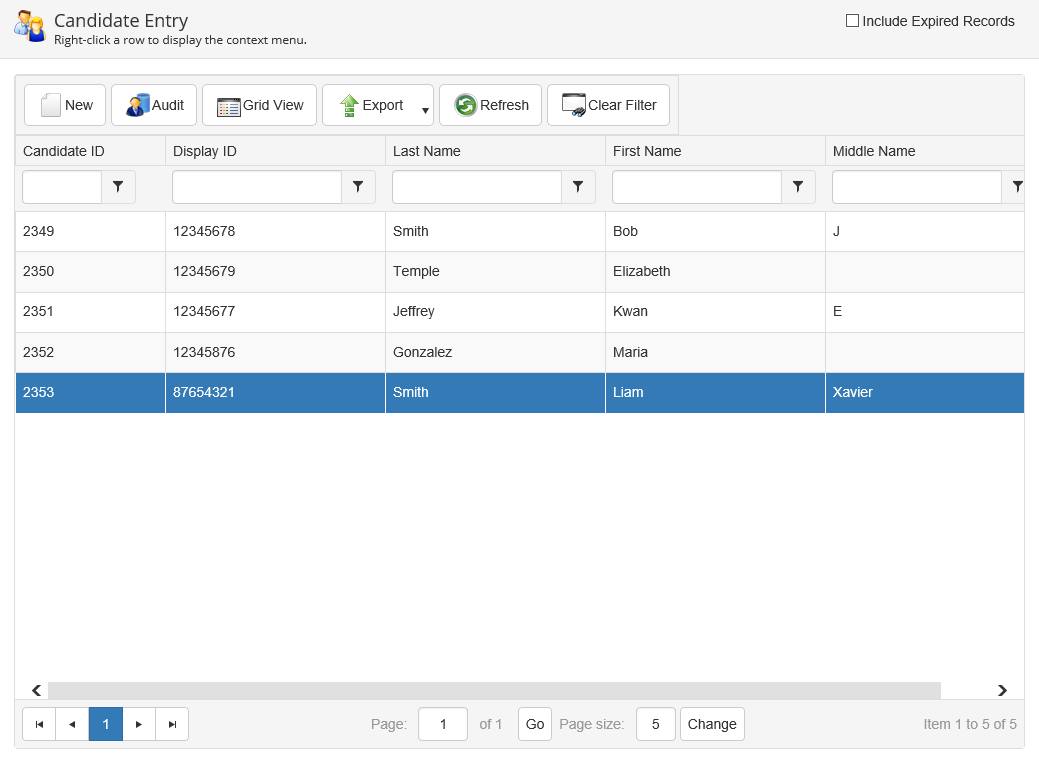Click the horizontal scrollbar right arrow
Screen dimensions: 1039x762
pos(1002,690)
